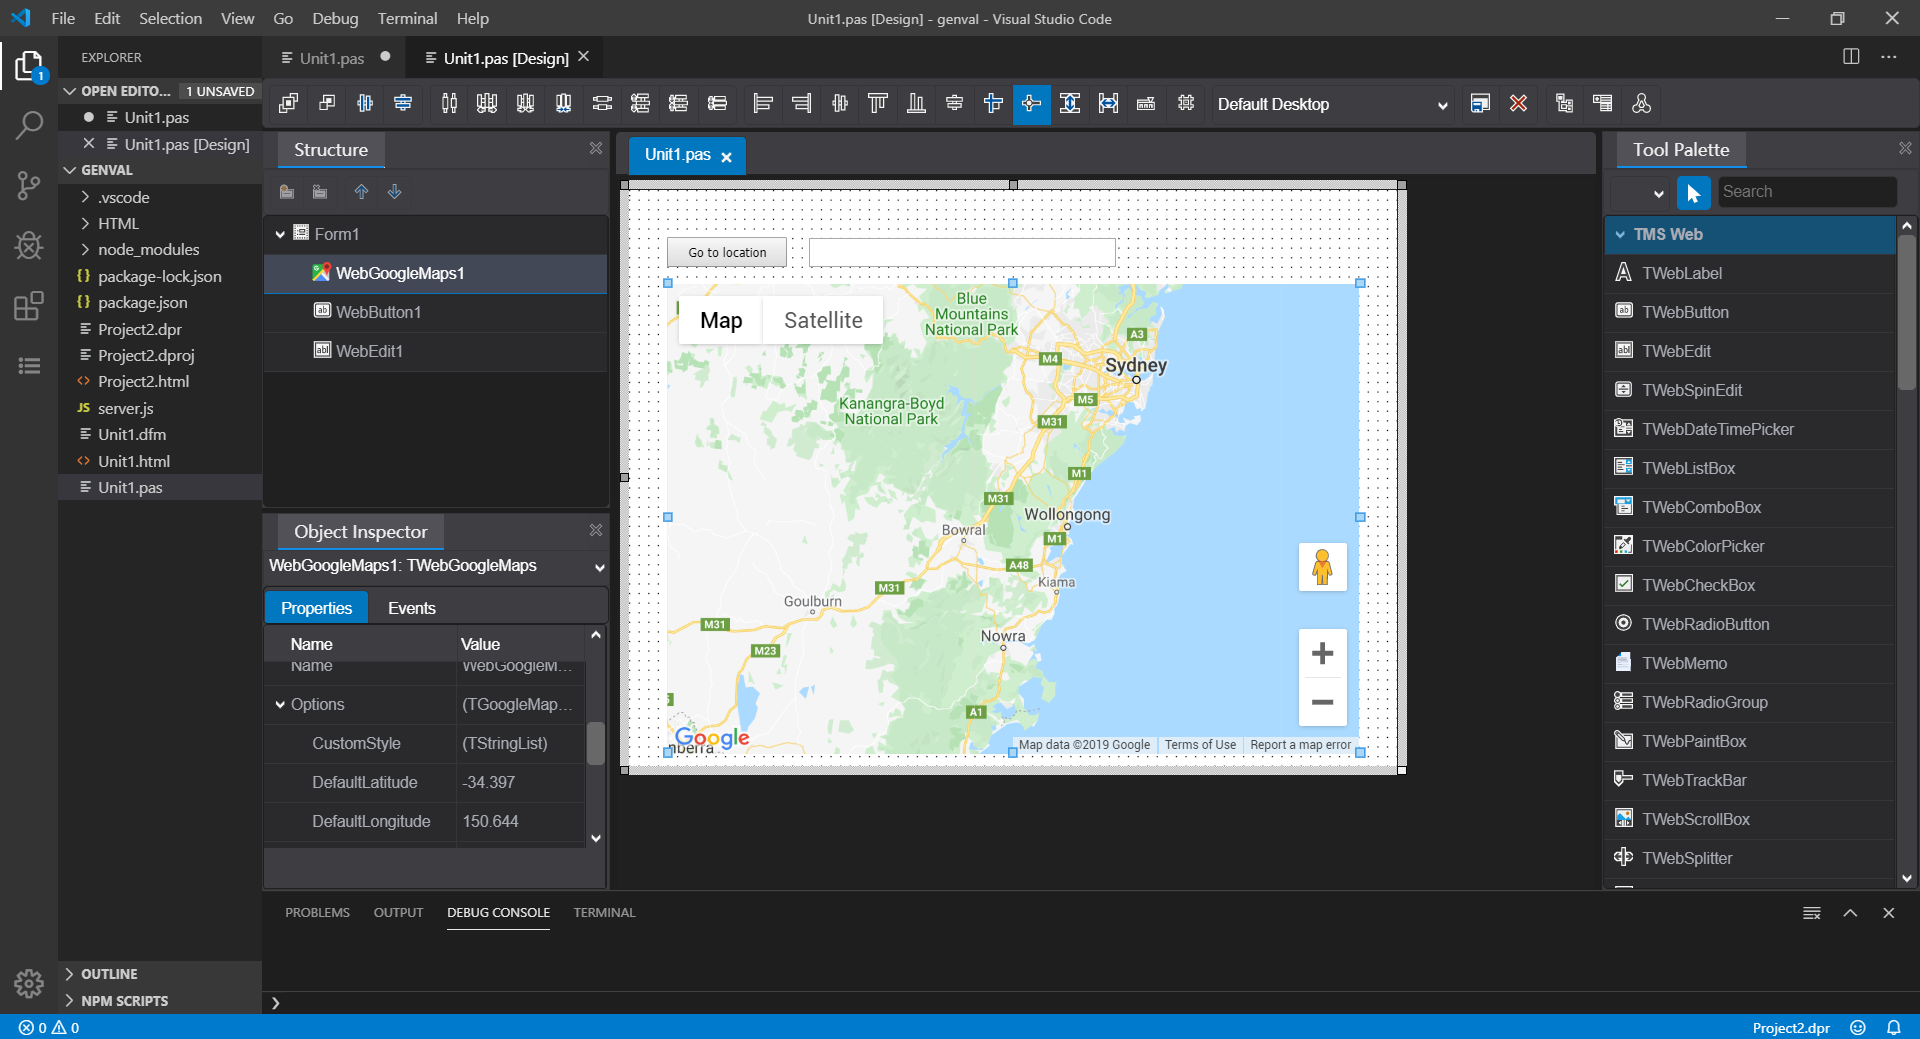Image resolution: width=1920 pixels, height=1039 pixels.
Task: Click the red X delete desktop icon
Action: coord(1518,103)
